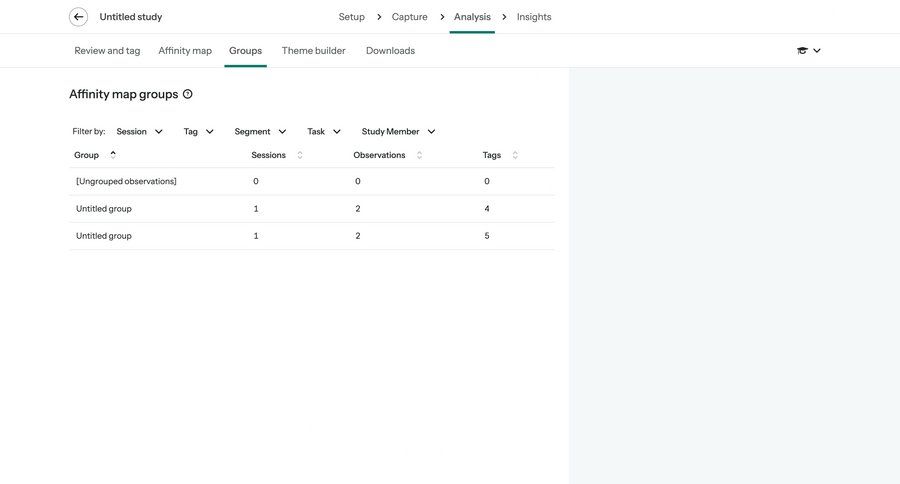This screenshot has height=484, width=900.
Task: Navigate to the Setup step
Action: click(351, 17)
